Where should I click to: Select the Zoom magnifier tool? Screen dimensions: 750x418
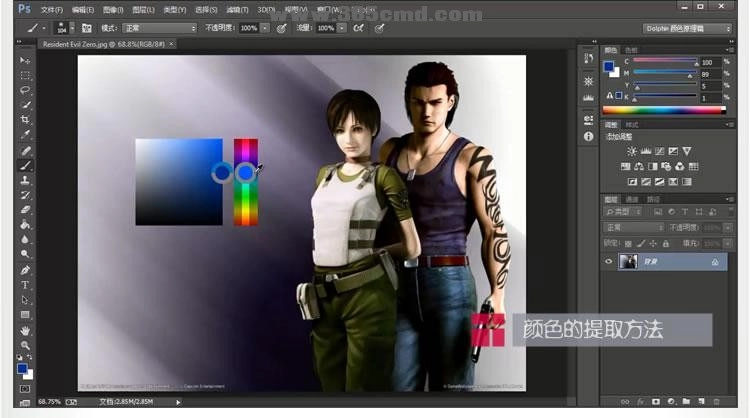pos(25,345)
